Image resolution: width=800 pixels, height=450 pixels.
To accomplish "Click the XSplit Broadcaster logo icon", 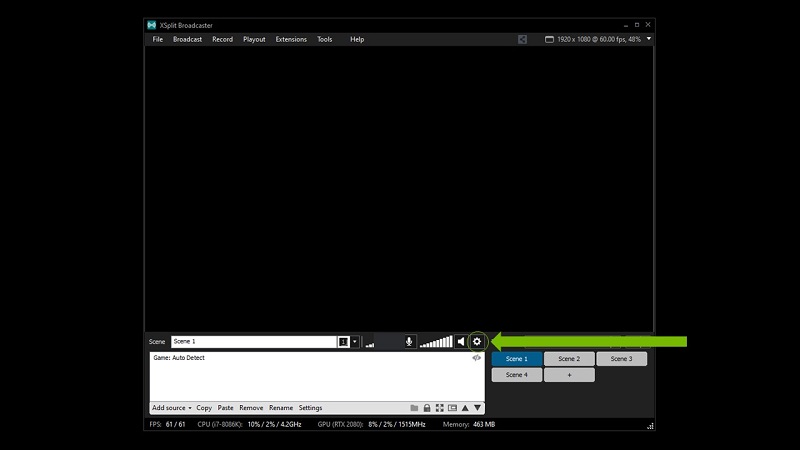I will [x=152, y=25].
